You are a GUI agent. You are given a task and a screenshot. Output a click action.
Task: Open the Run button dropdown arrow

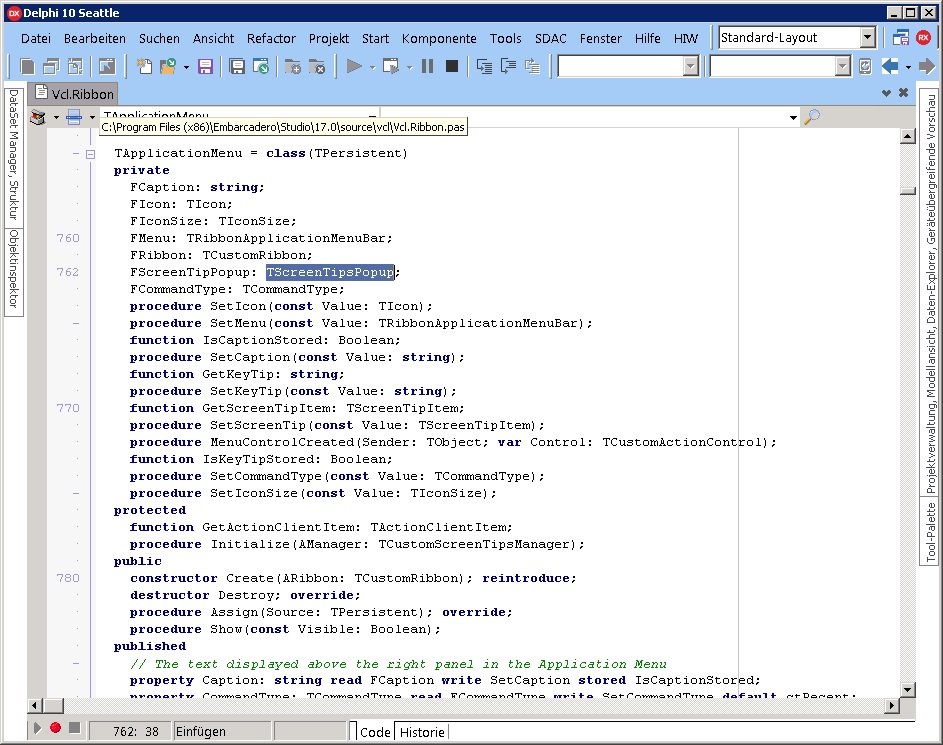point(372,67)
